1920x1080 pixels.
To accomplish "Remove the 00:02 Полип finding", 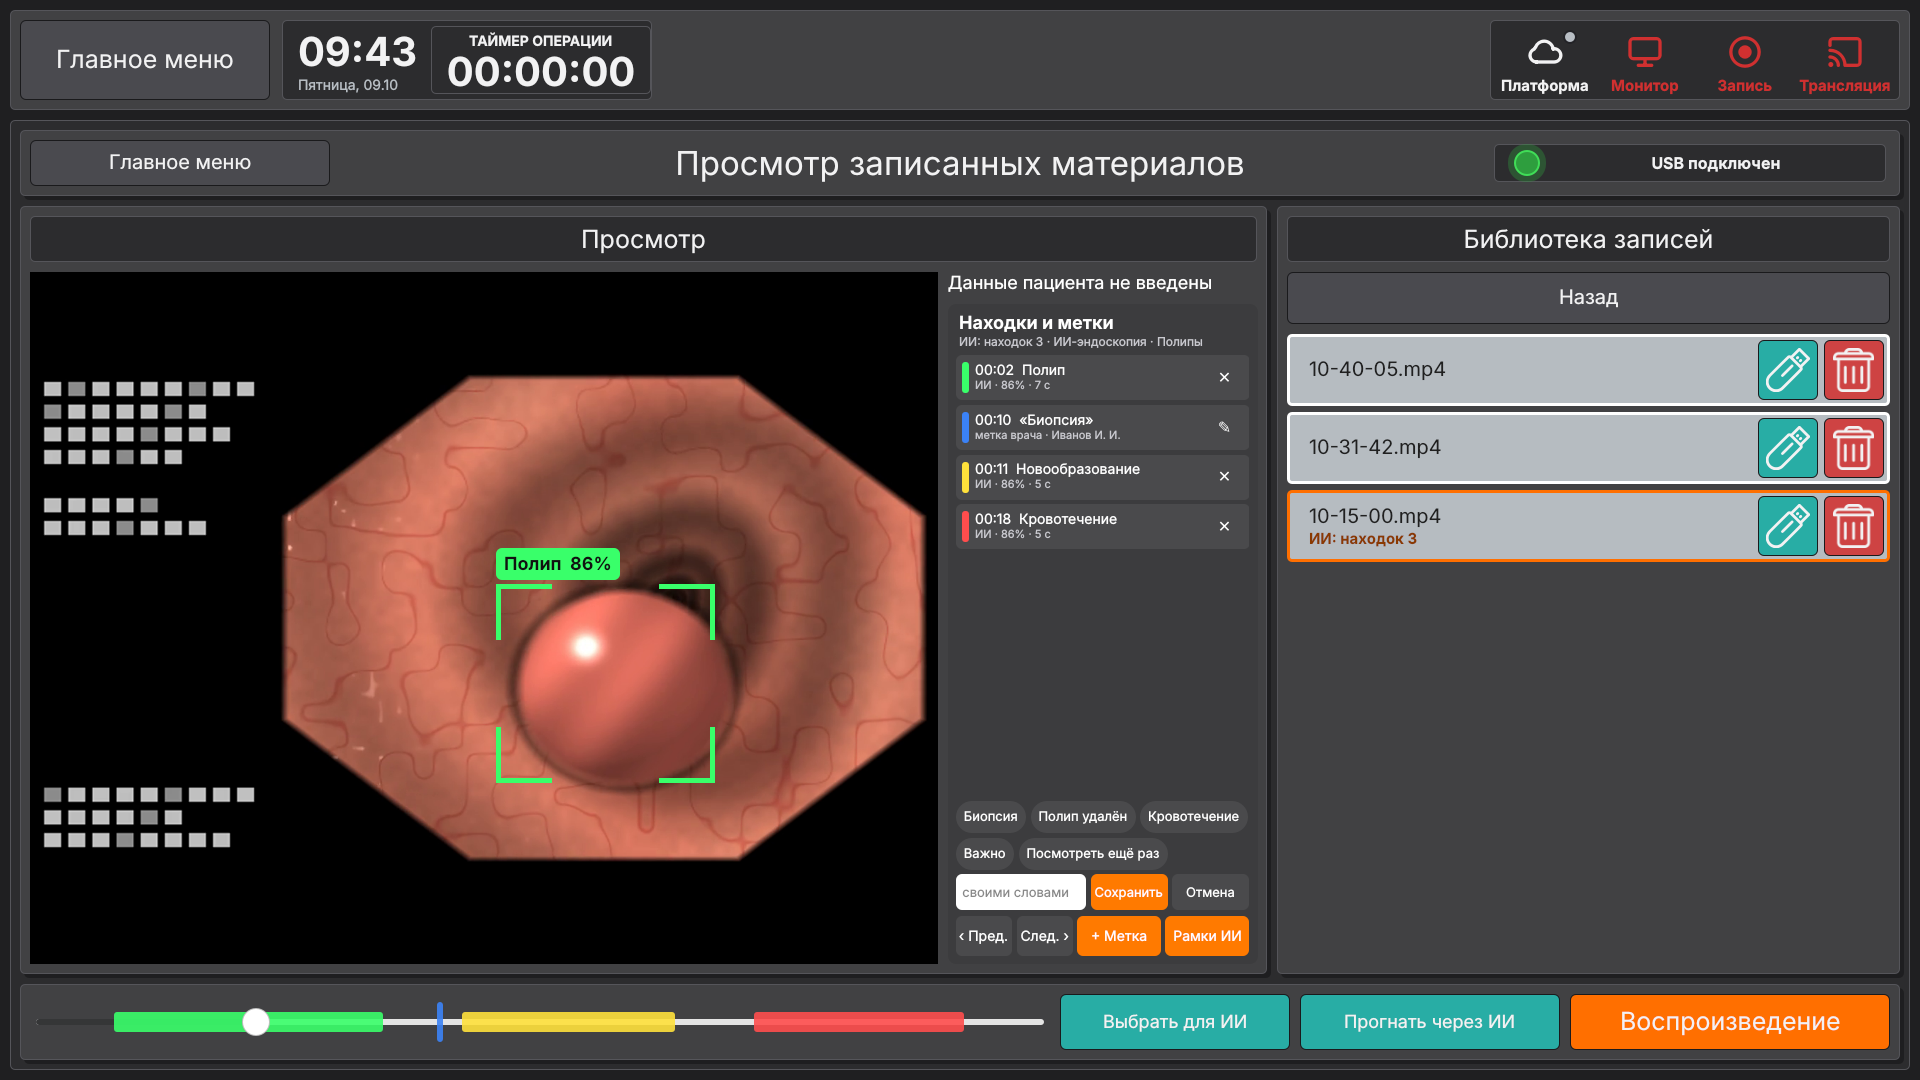I will (x=1224, y=377).
